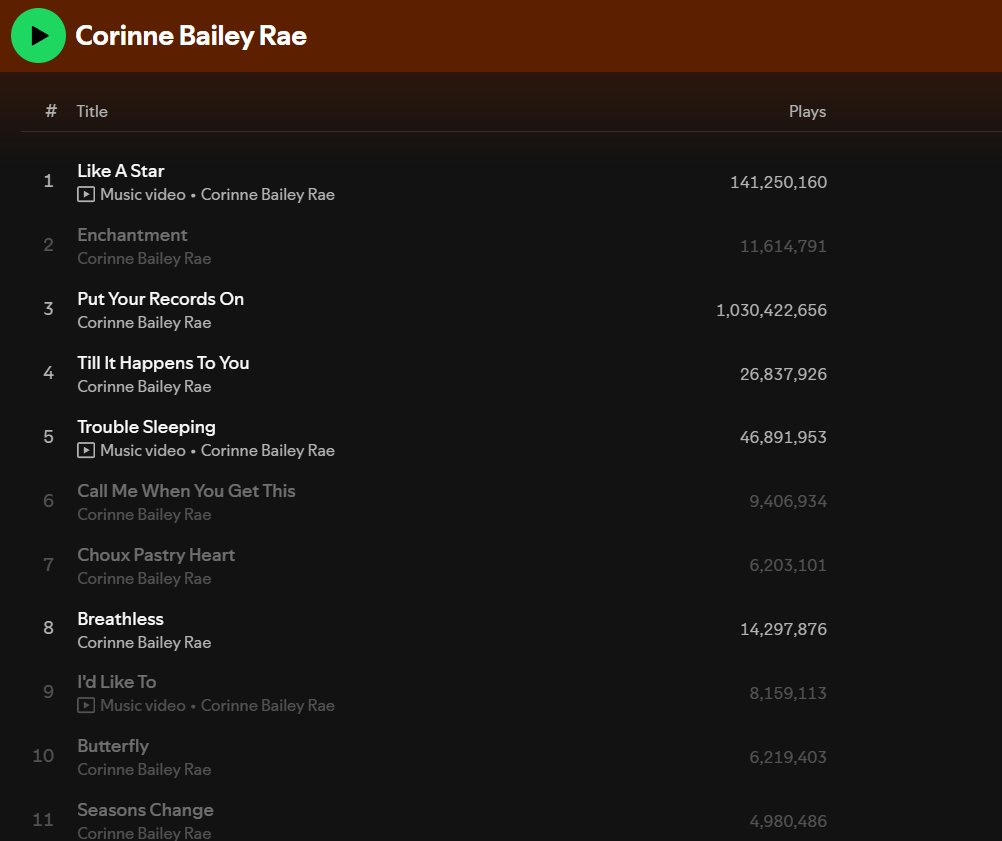The height and width of the screenshot is (841, 1002).
Task: Select the track Like A Star
Action: (121, 171)
